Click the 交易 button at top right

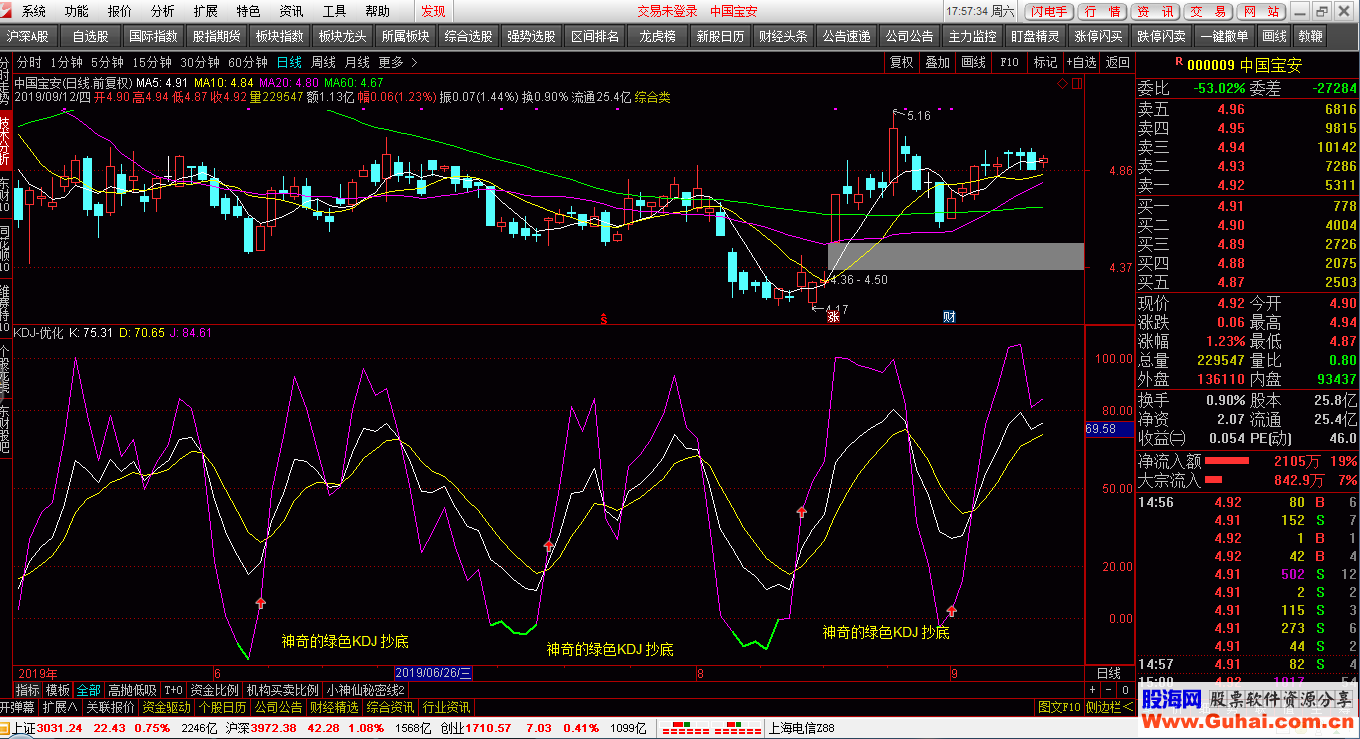pyautogui.click(x=1209, y=12)
